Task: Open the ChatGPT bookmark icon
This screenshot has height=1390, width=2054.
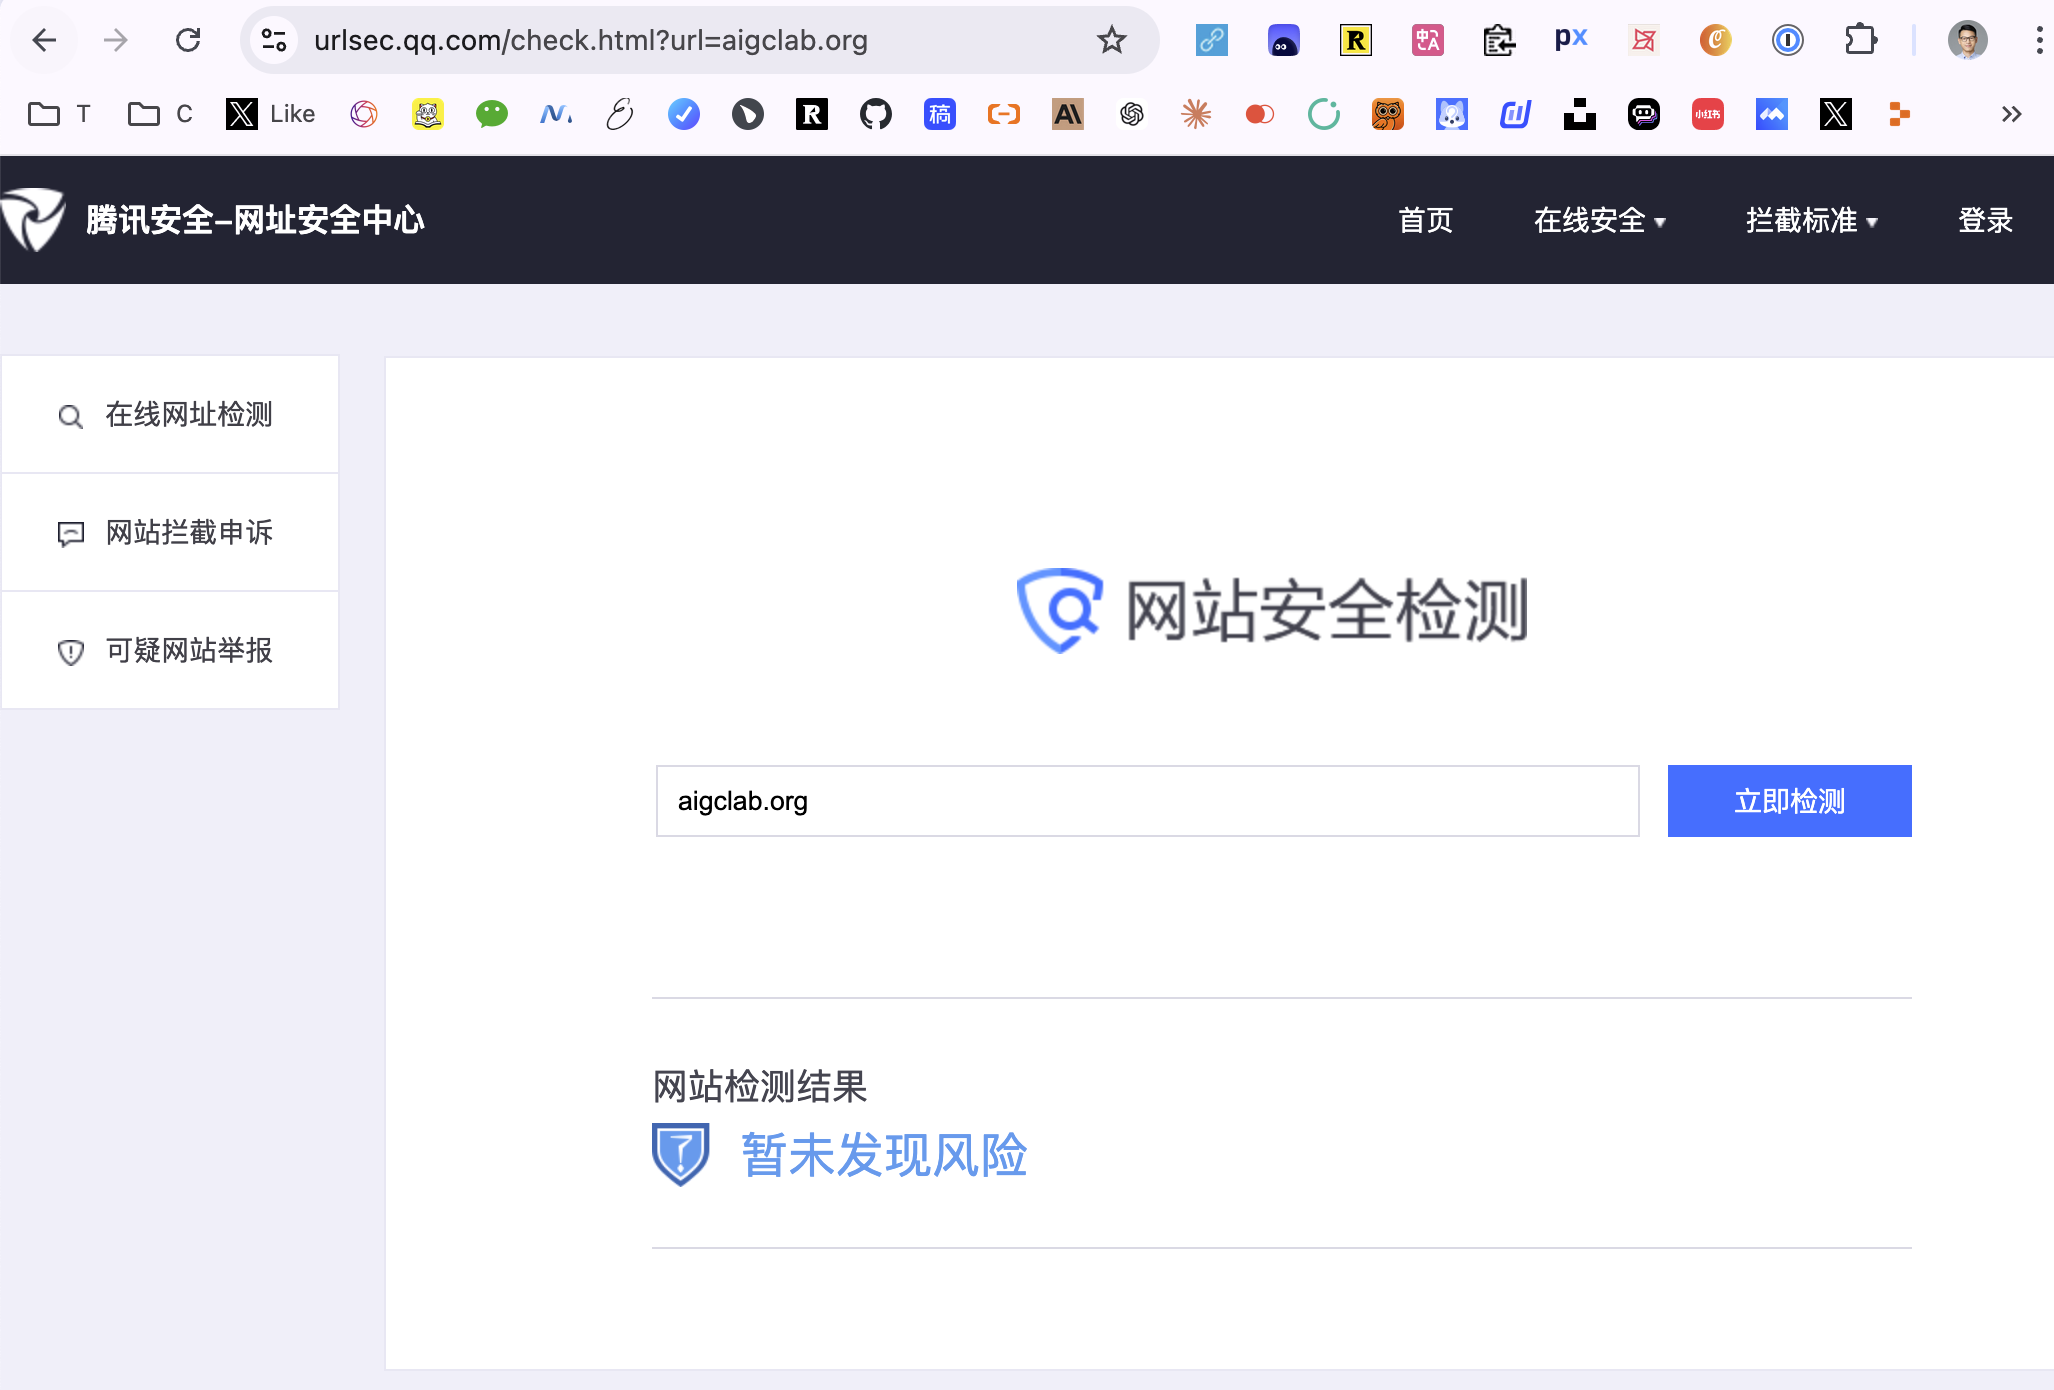Action: click(1131, 114)
